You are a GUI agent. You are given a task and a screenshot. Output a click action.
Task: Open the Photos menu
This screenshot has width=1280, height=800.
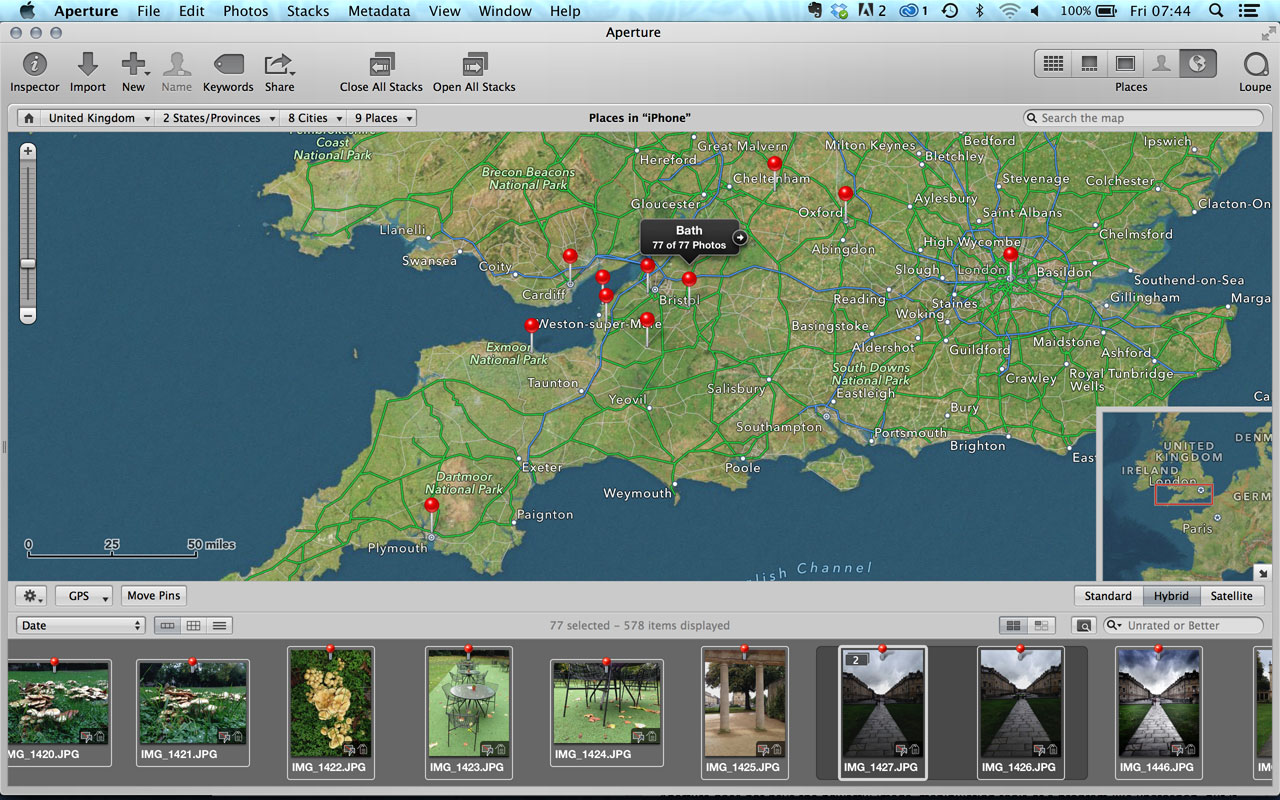click(245, 11)
